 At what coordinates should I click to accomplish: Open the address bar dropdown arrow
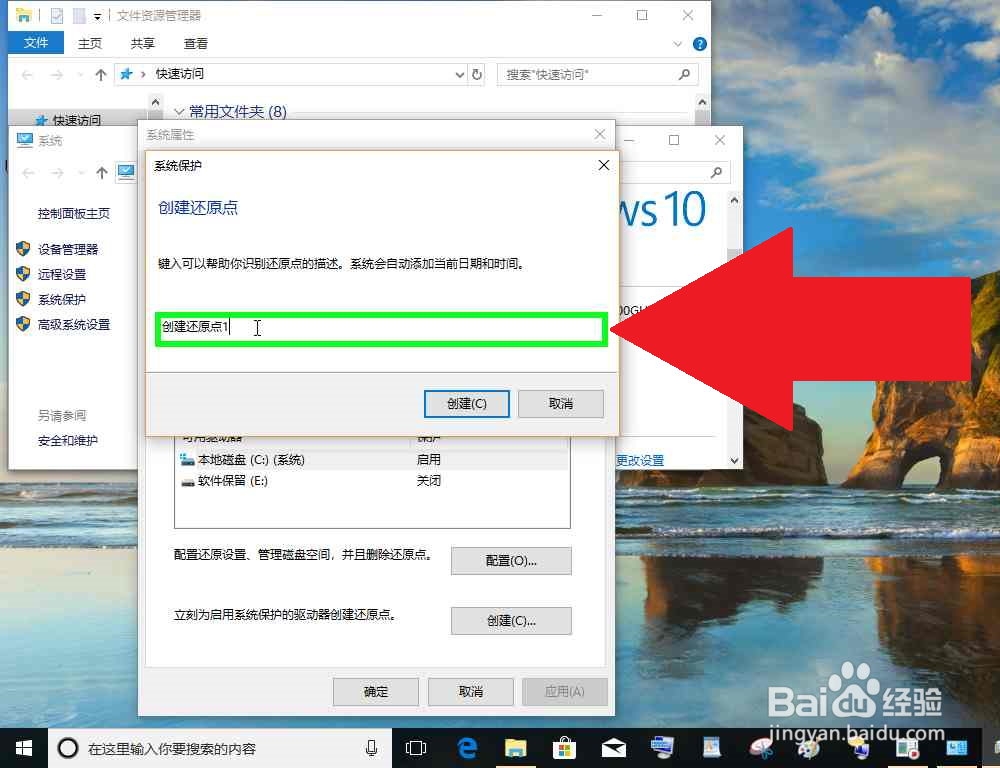click(x=459, y=74)
